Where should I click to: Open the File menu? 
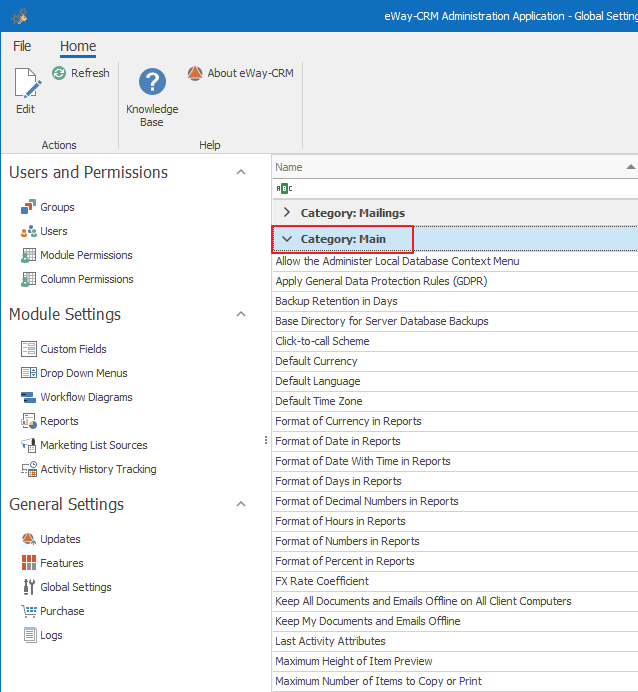point(22,46)
